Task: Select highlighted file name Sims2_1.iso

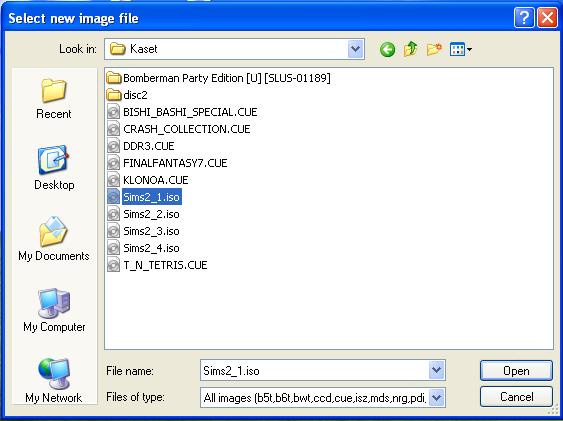Action: [x=152, y=197]
